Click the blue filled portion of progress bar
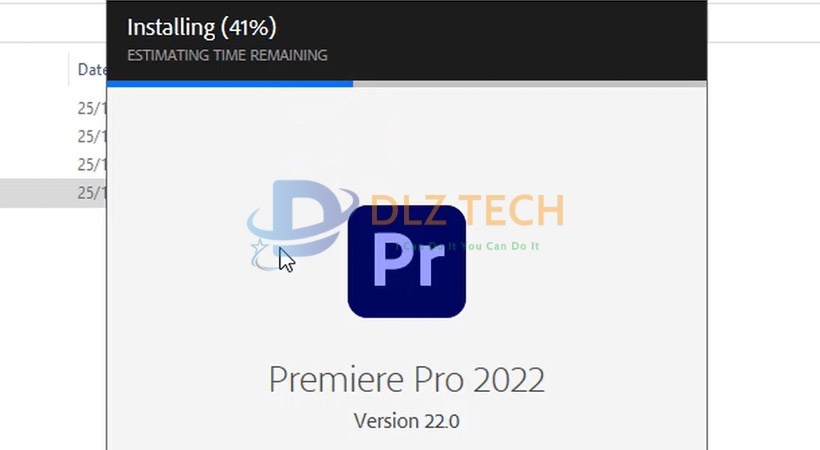The width and height of the screenshot is (820, 450). (x=230, y=84)
